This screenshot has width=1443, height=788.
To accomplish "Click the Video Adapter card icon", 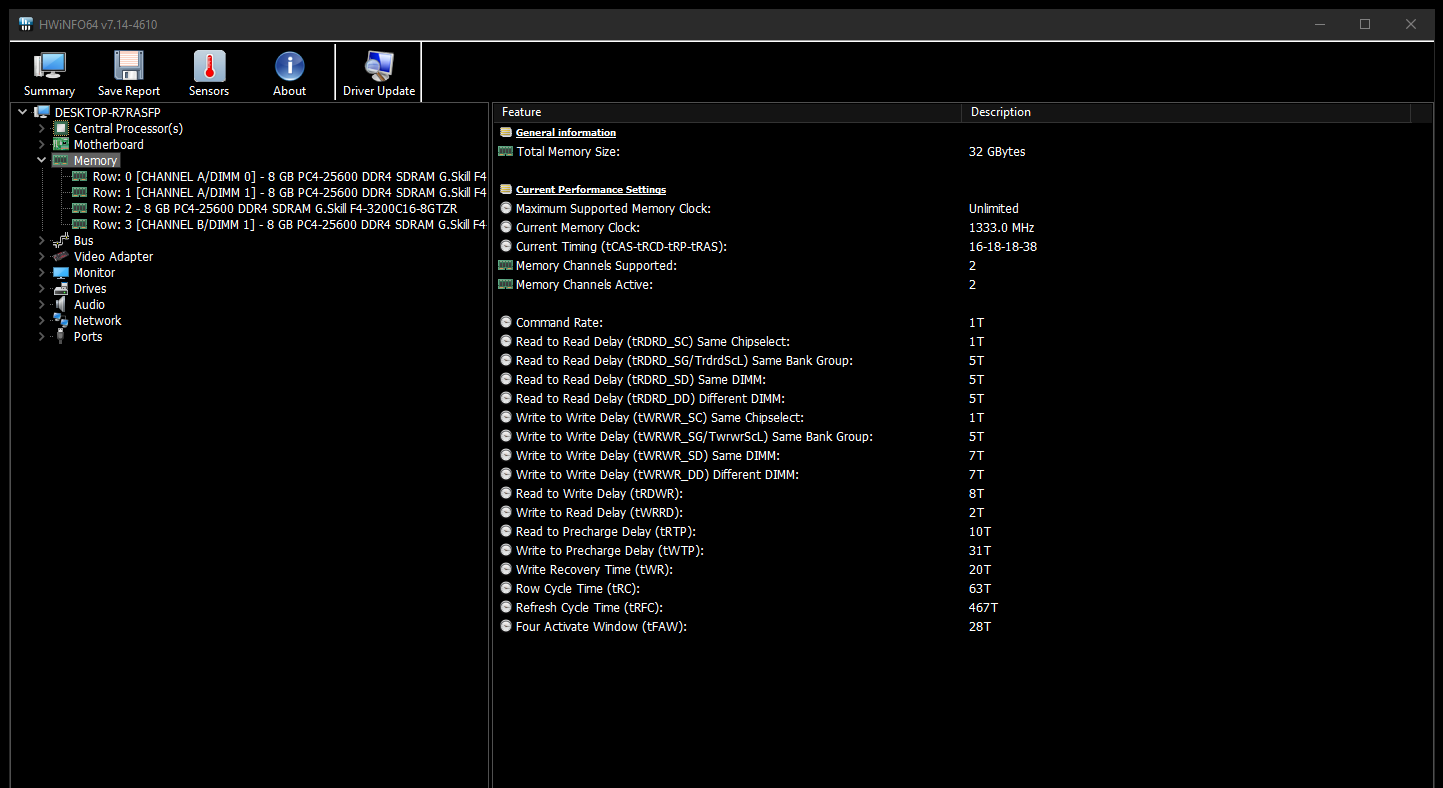I will (x=61, y=256).
